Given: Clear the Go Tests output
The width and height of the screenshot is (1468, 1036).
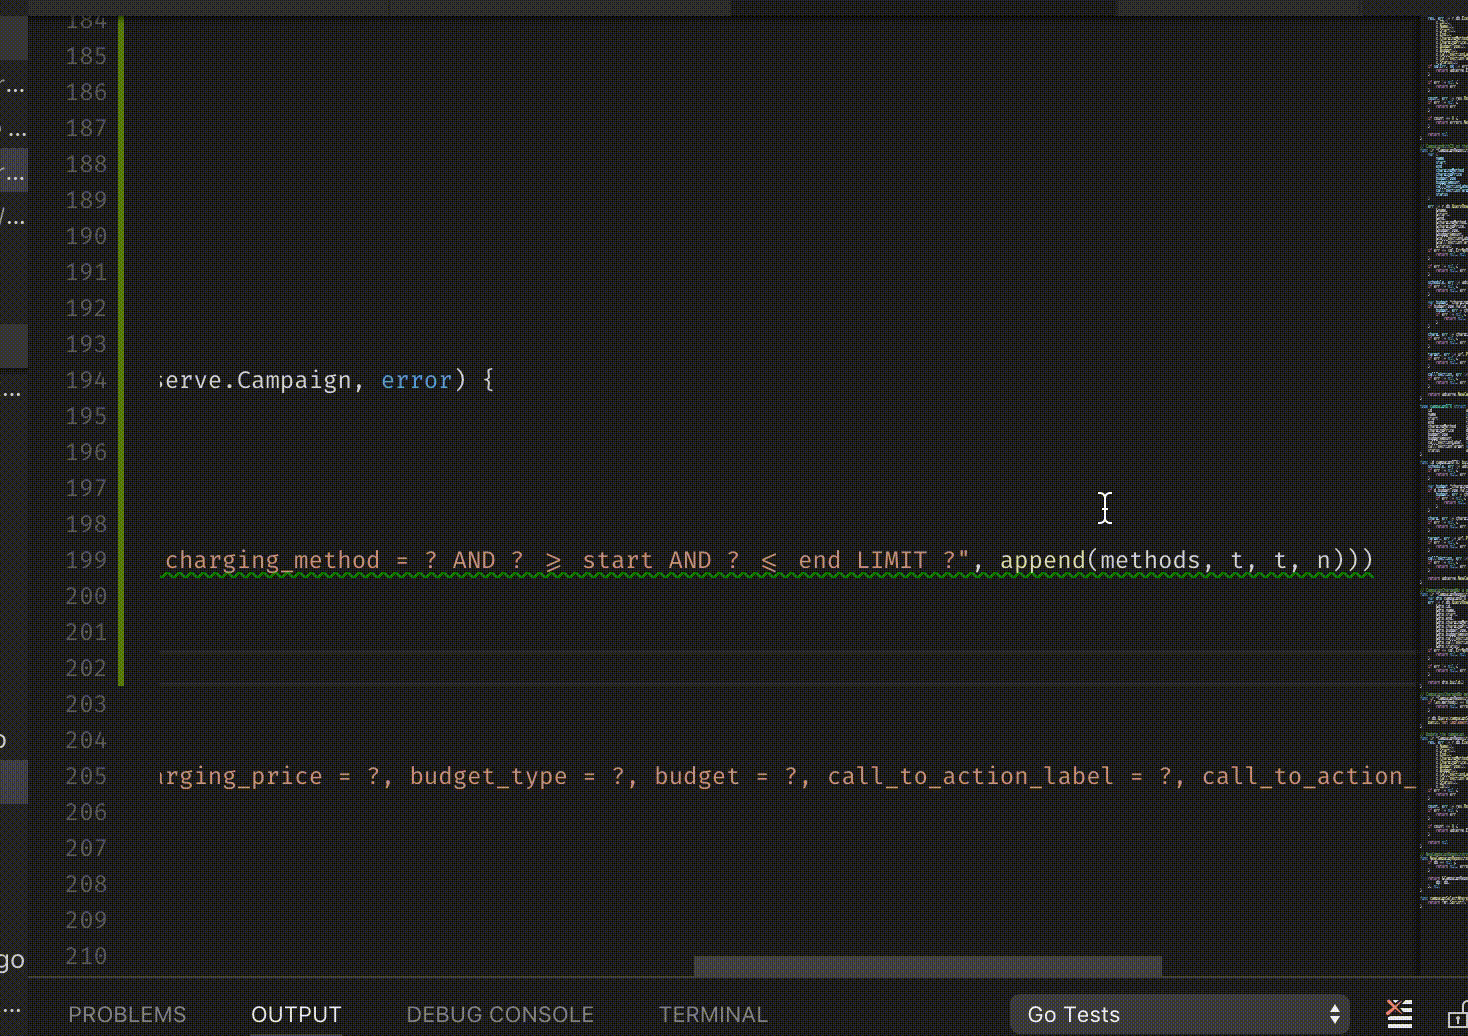Looking at the screenshot, I should point(1397,1012).
